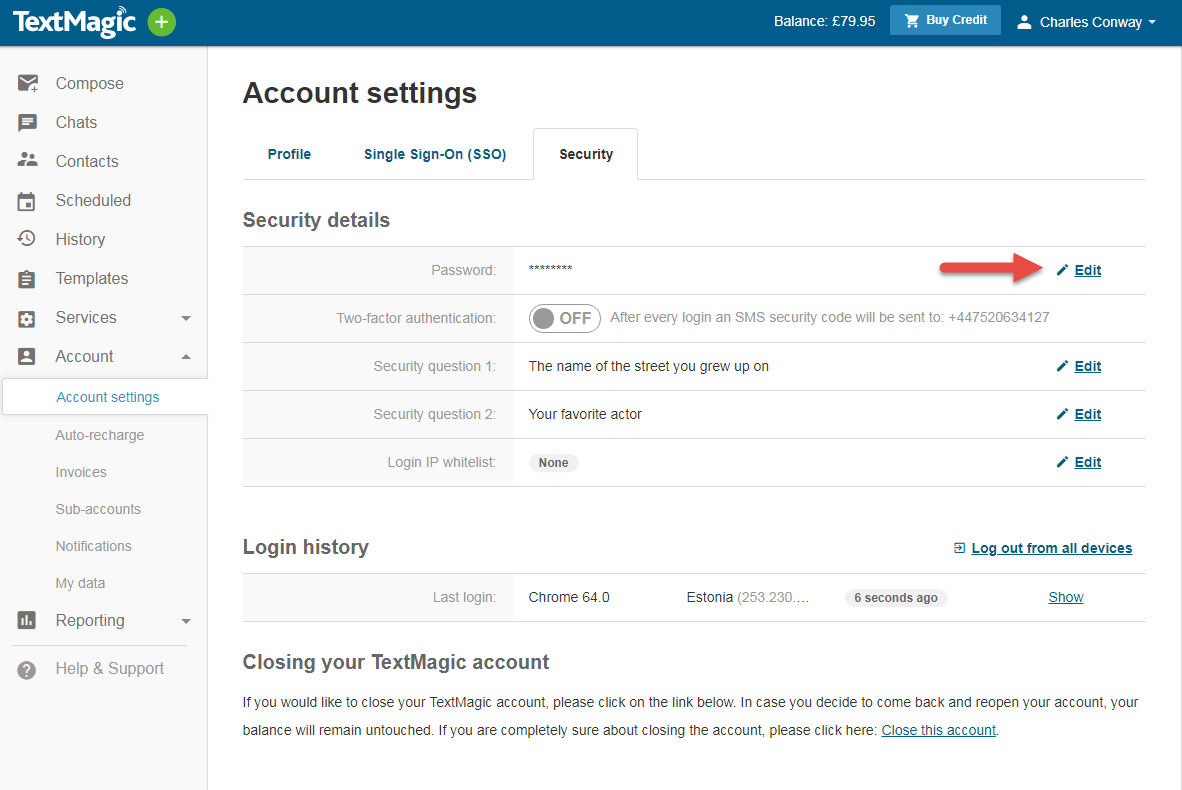Image resolution: width=1182 pixels, height=790 pixels.
Task: Open Templates from sidebar
Action: (91, 279)
